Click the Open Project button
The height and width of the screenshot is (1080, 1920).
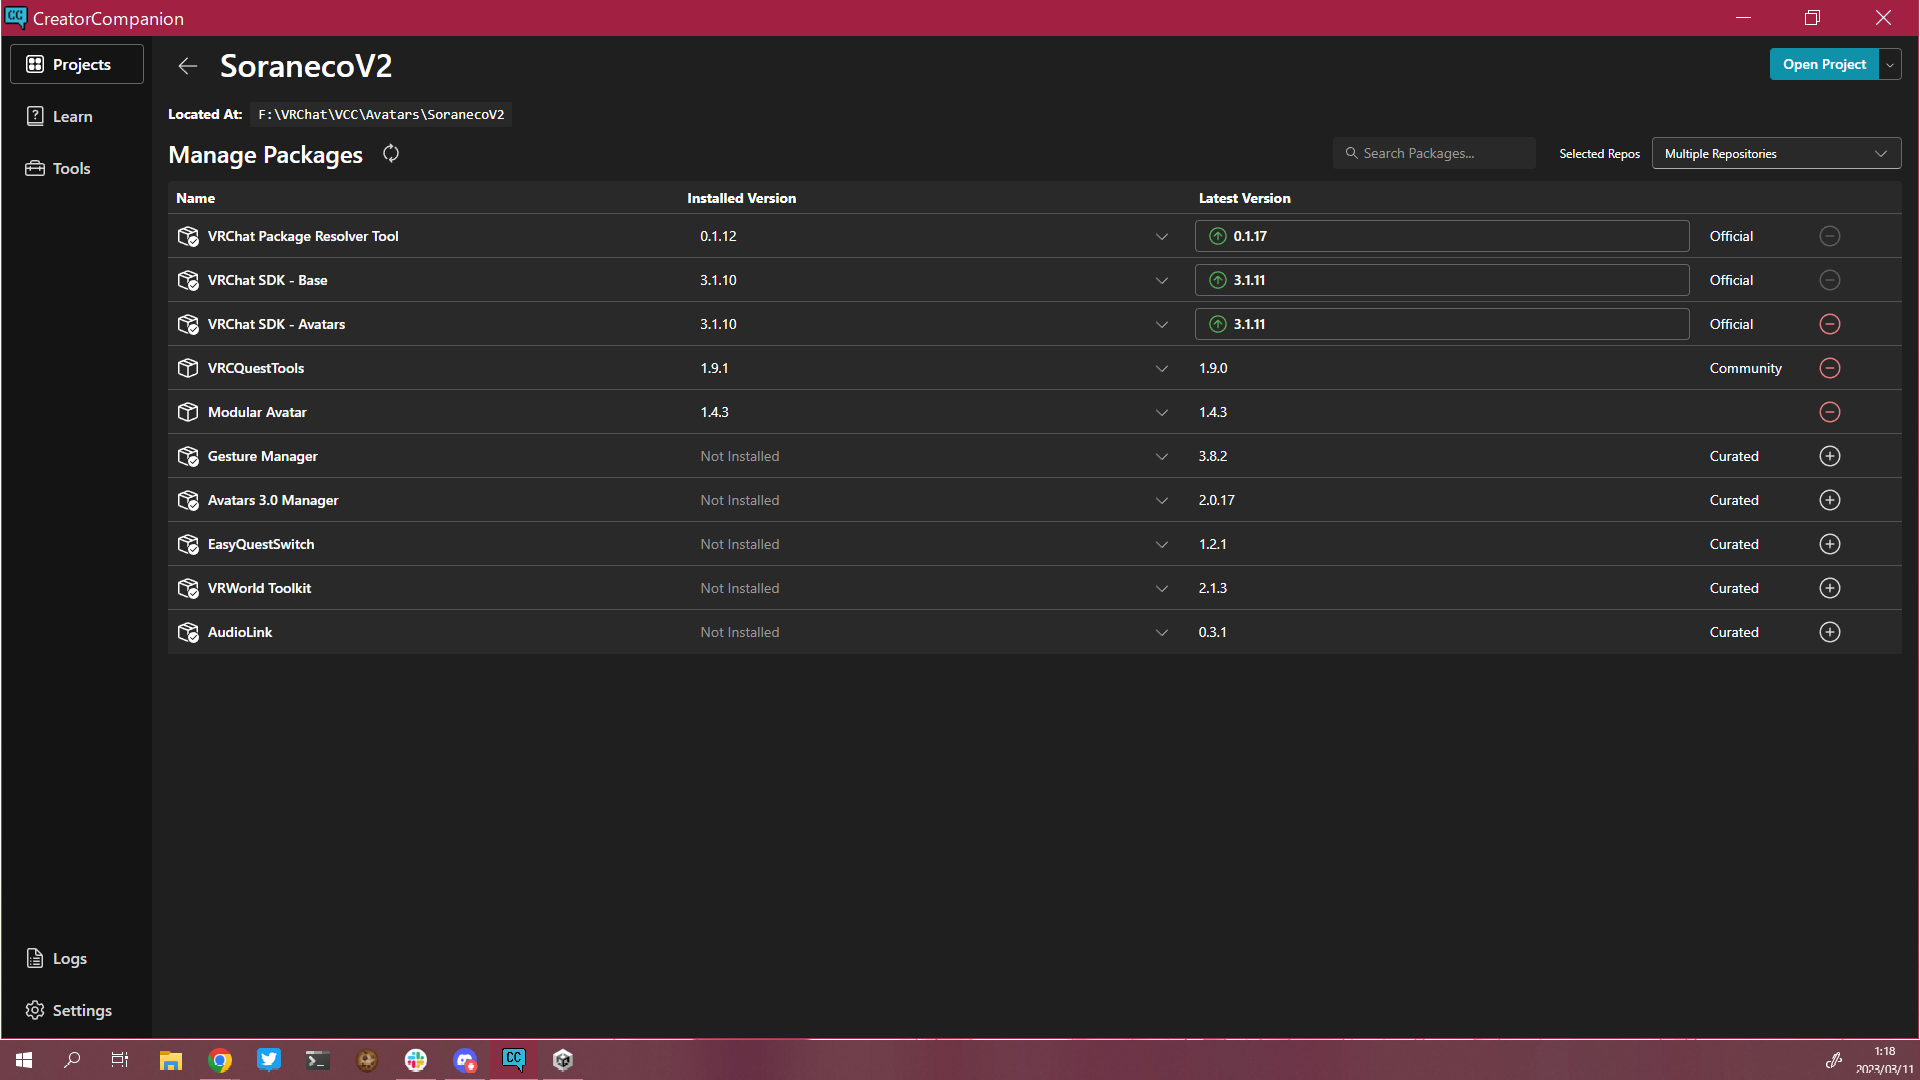[1823, 65]
